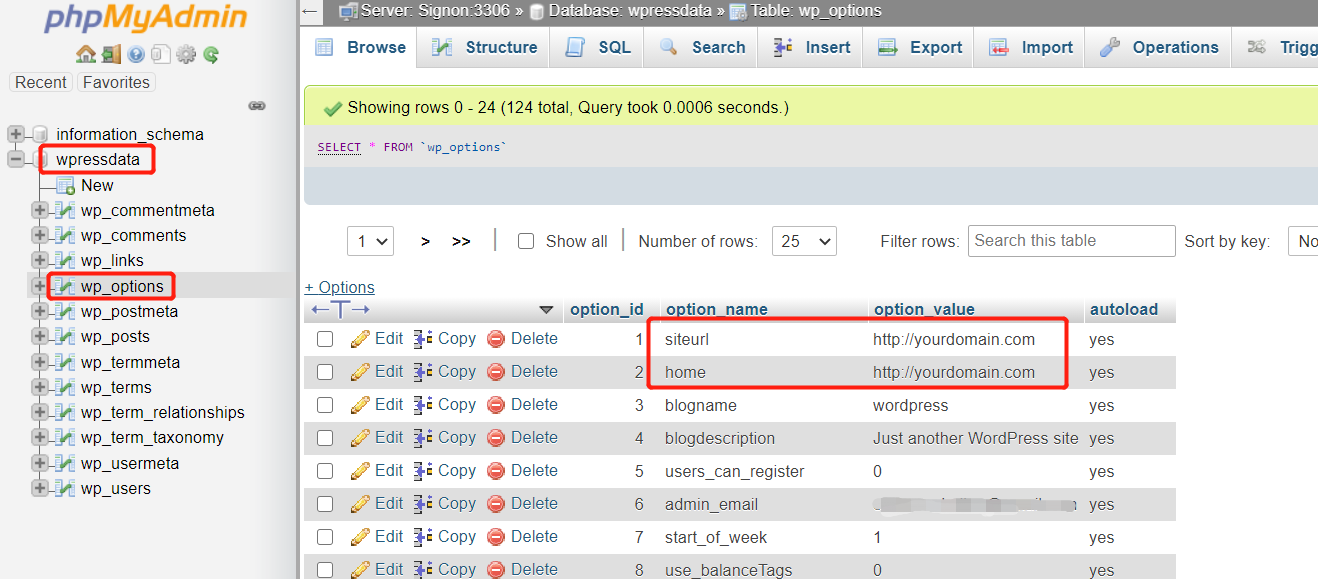Open the + Options link

click(340, 287)
